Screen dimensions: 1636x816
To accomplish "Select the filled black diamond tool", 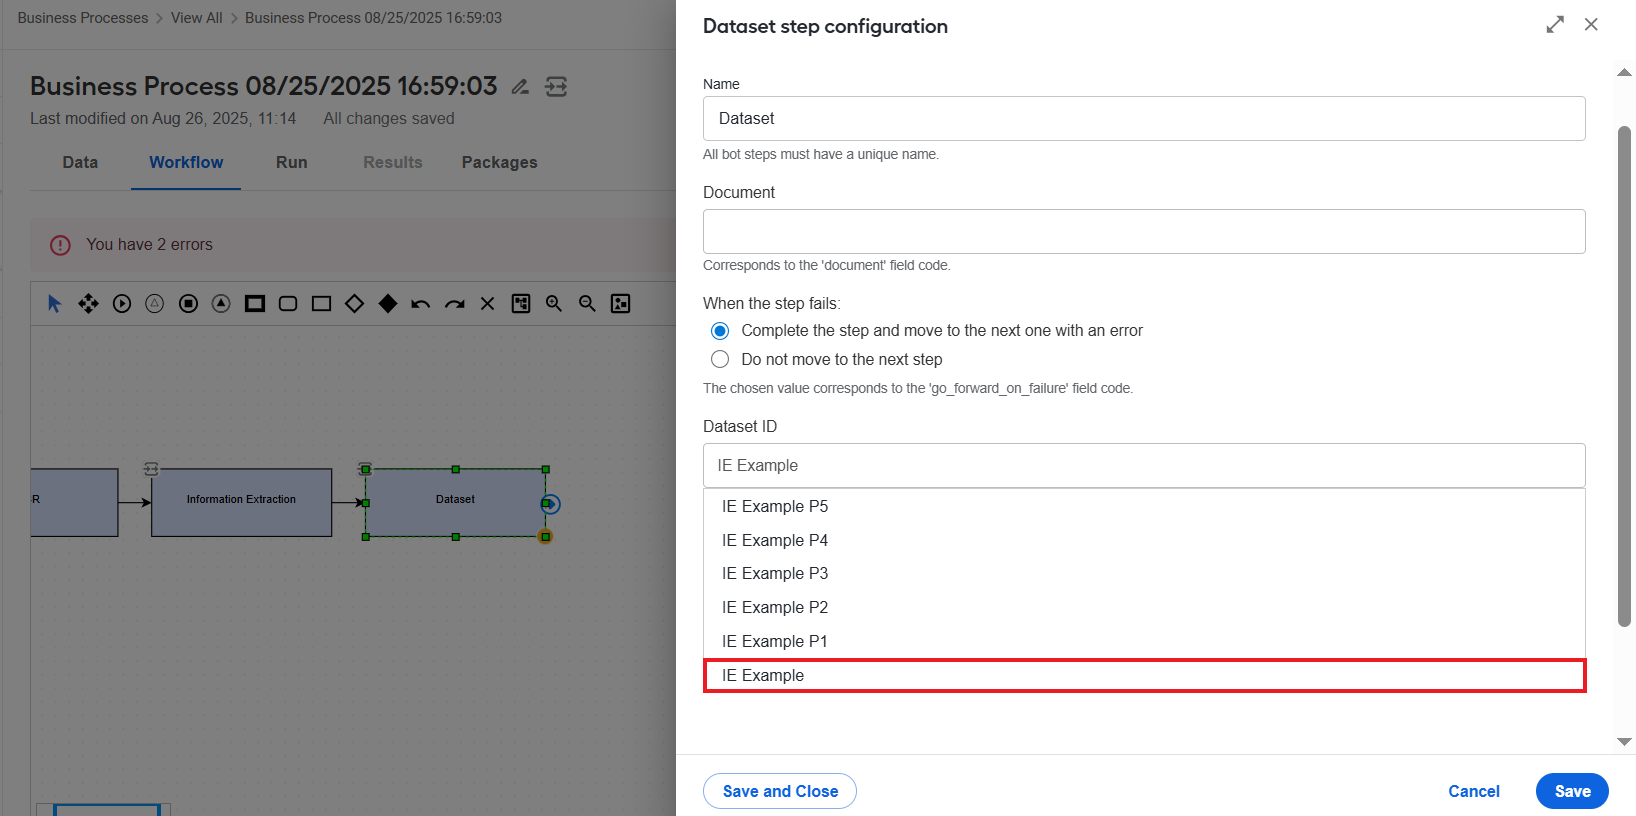I will coord(388,304).
